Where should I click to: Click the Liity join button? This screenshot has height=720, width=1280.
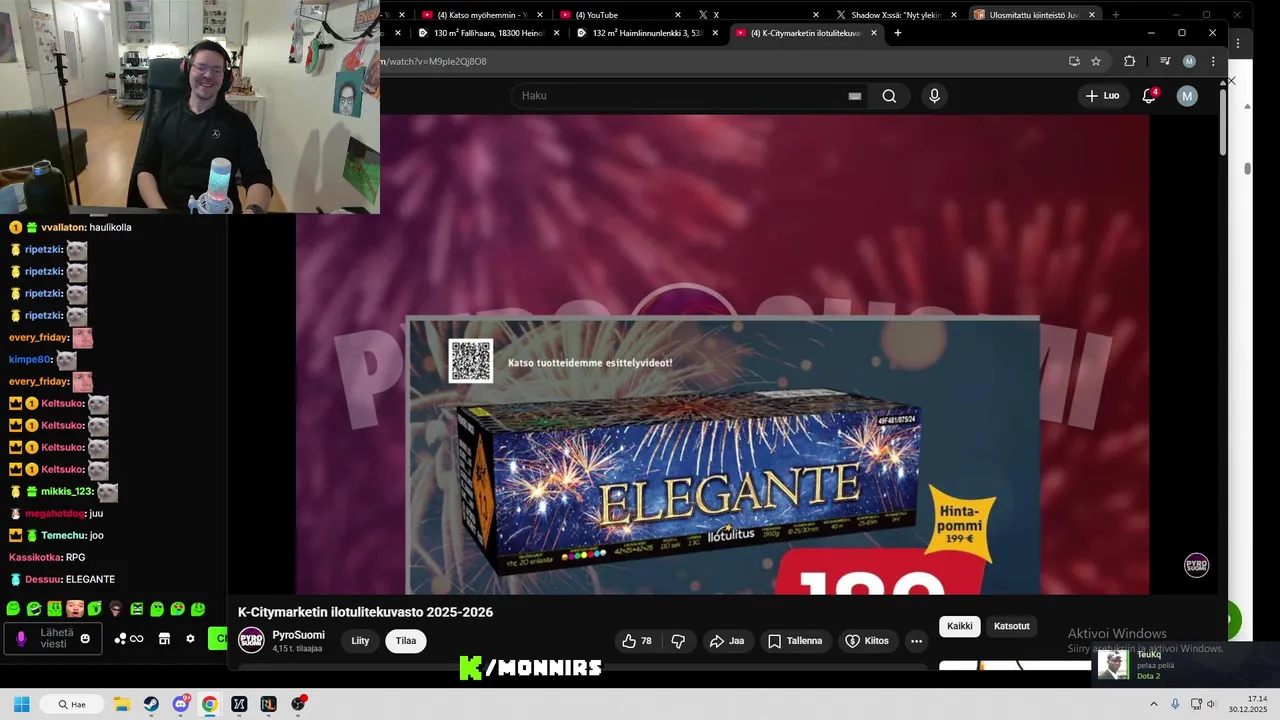[360, 641]
